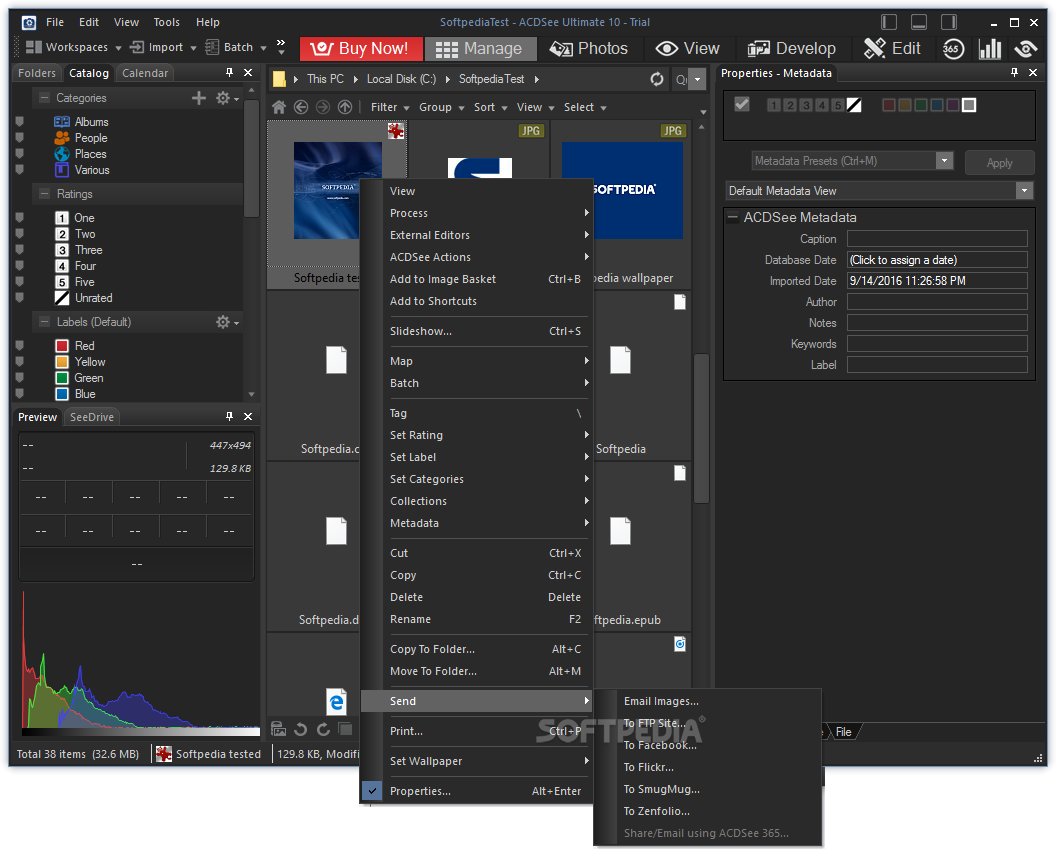Pin the Preview pane
Viewport: 1056px width, 849px height.
(229, 417)
